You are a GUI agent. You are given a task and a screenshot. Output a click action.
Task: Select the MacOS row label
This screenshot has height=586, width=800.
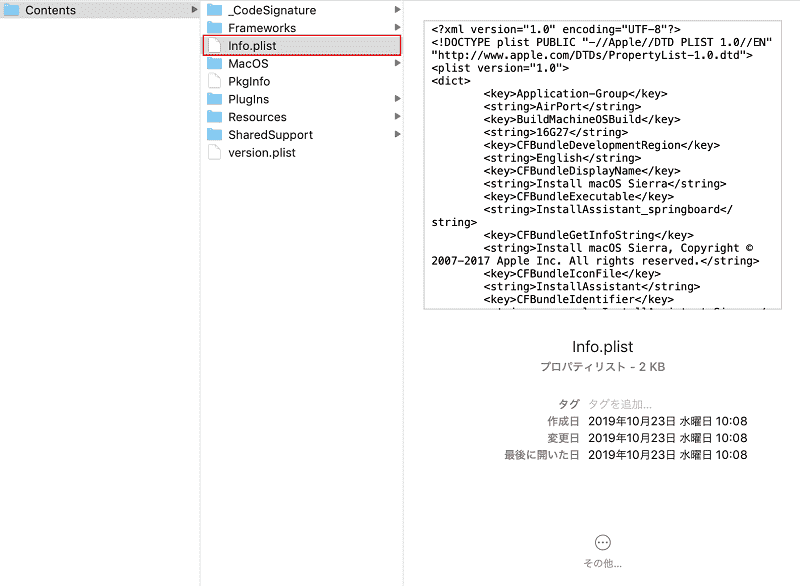click(248, 64)
